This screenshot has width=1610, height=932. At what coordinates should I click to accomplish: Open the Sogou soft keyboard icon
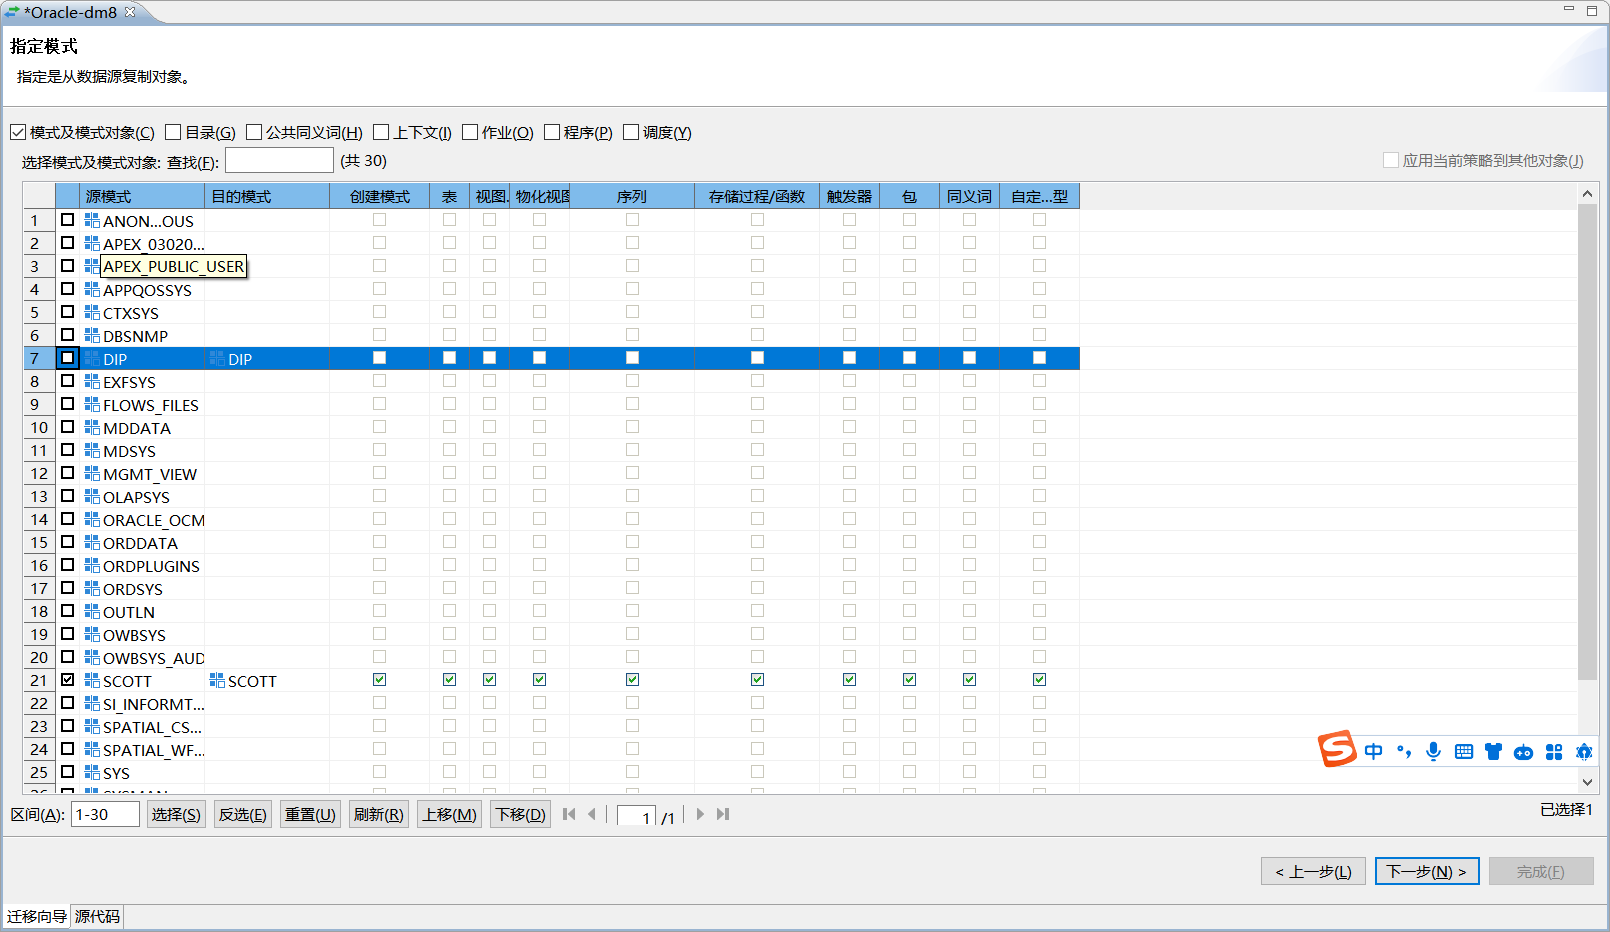[1464, 752]
